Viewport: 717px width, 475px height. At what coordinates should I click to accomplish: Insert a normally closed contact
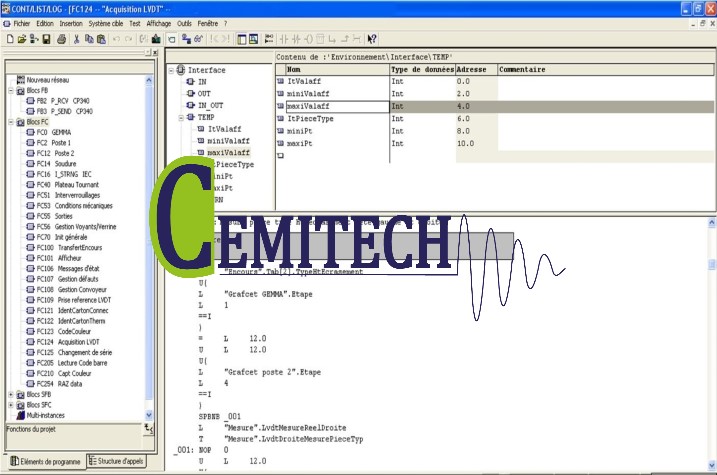click(x=296, y=39)
